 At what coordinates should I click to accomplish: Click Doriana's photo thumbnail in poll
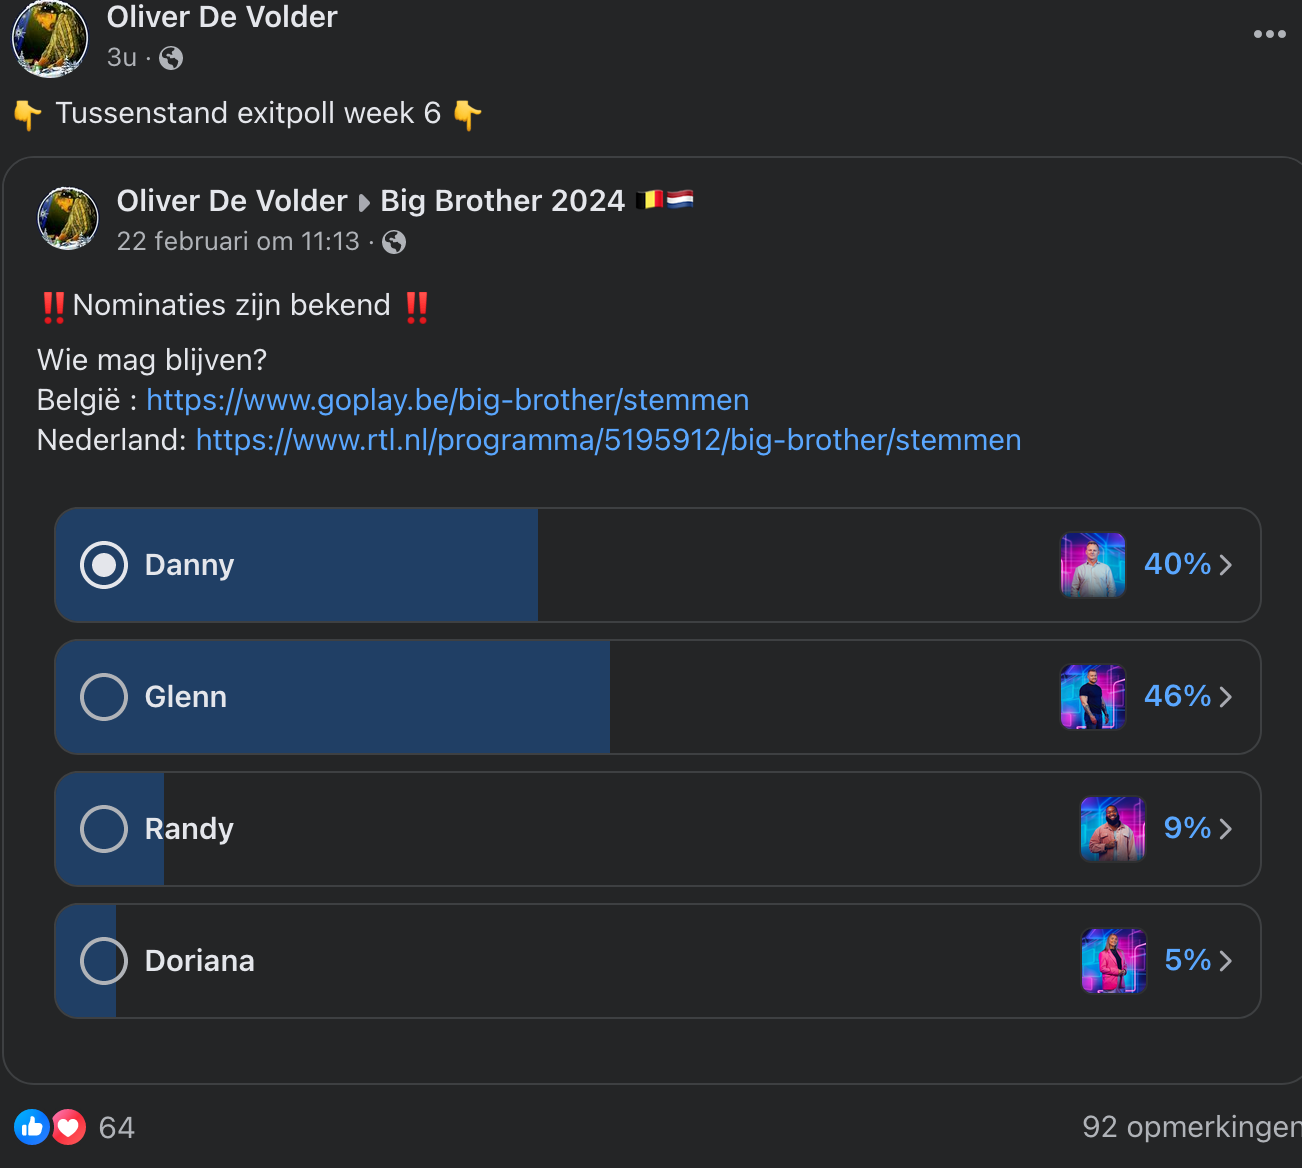click(x=1113, y=961)
